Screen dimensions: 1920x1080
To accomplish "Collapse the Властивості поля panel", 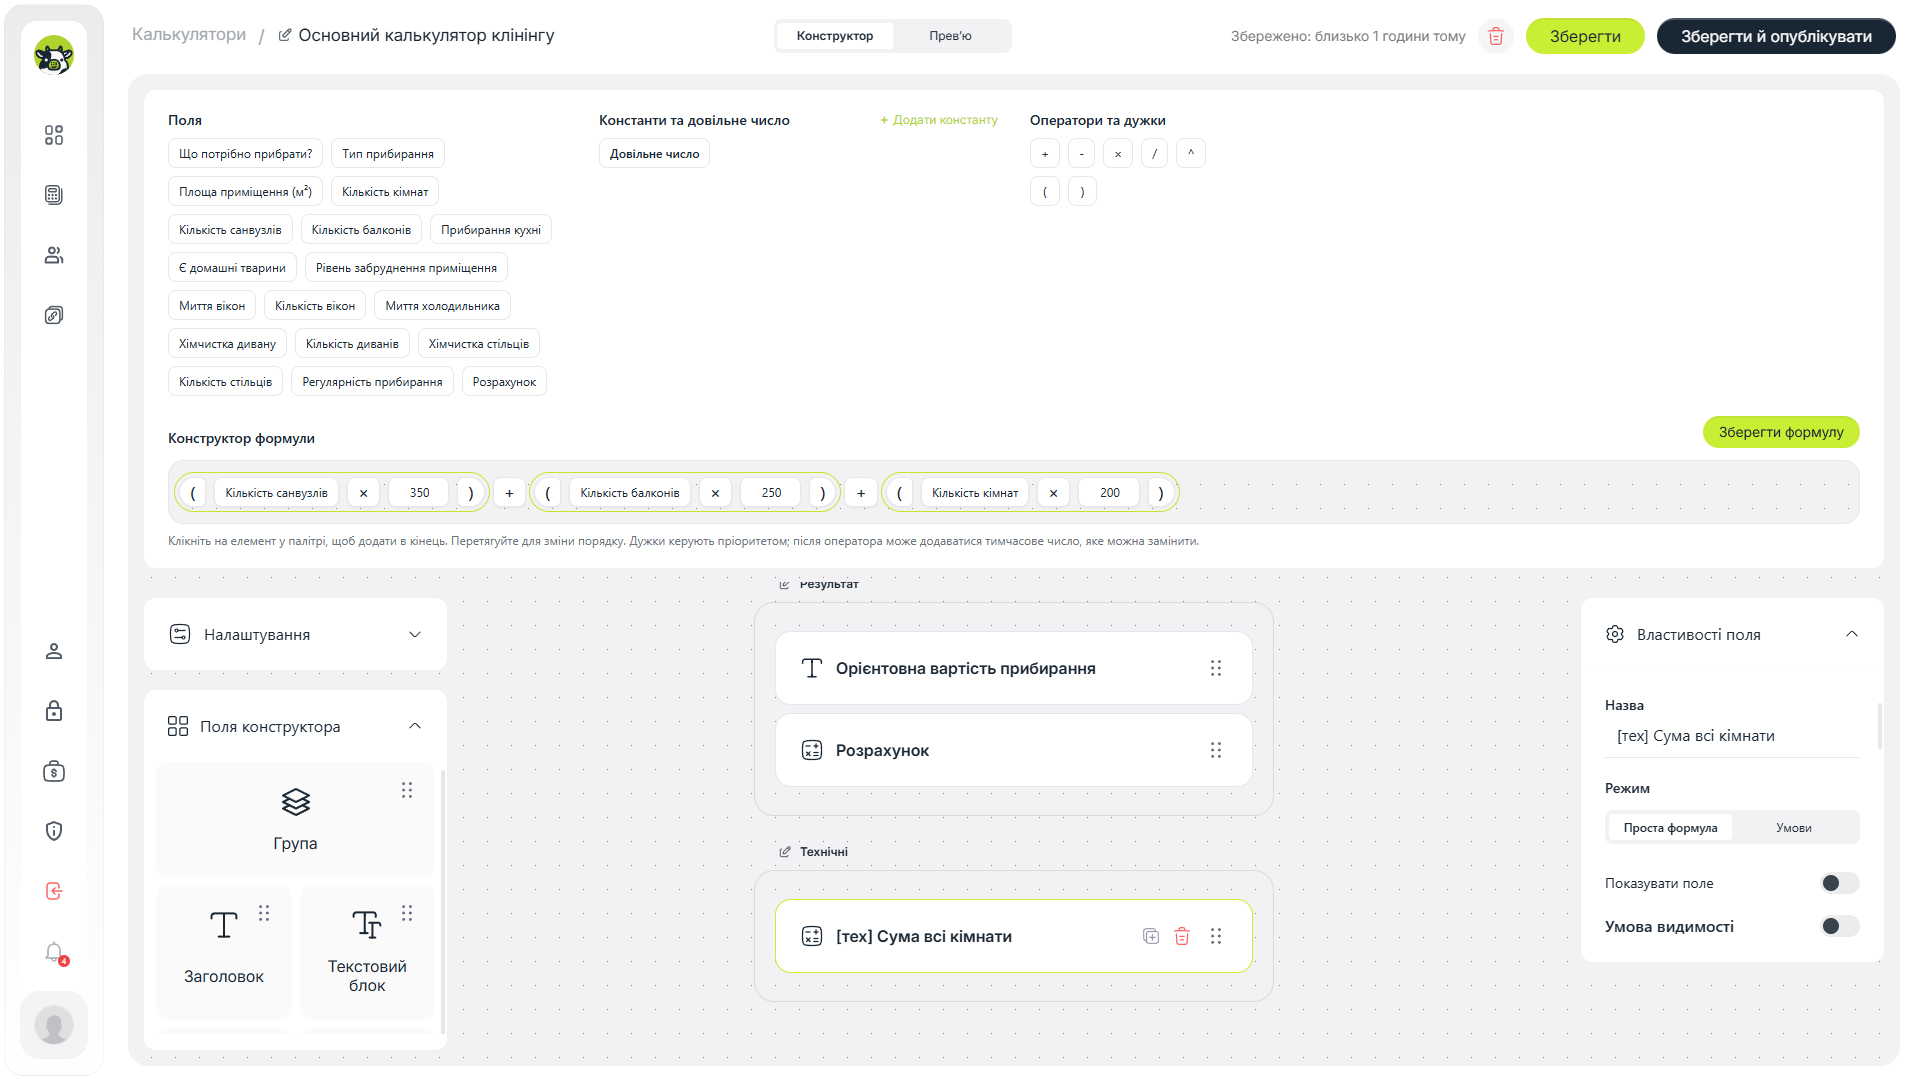I will 1852,634.
